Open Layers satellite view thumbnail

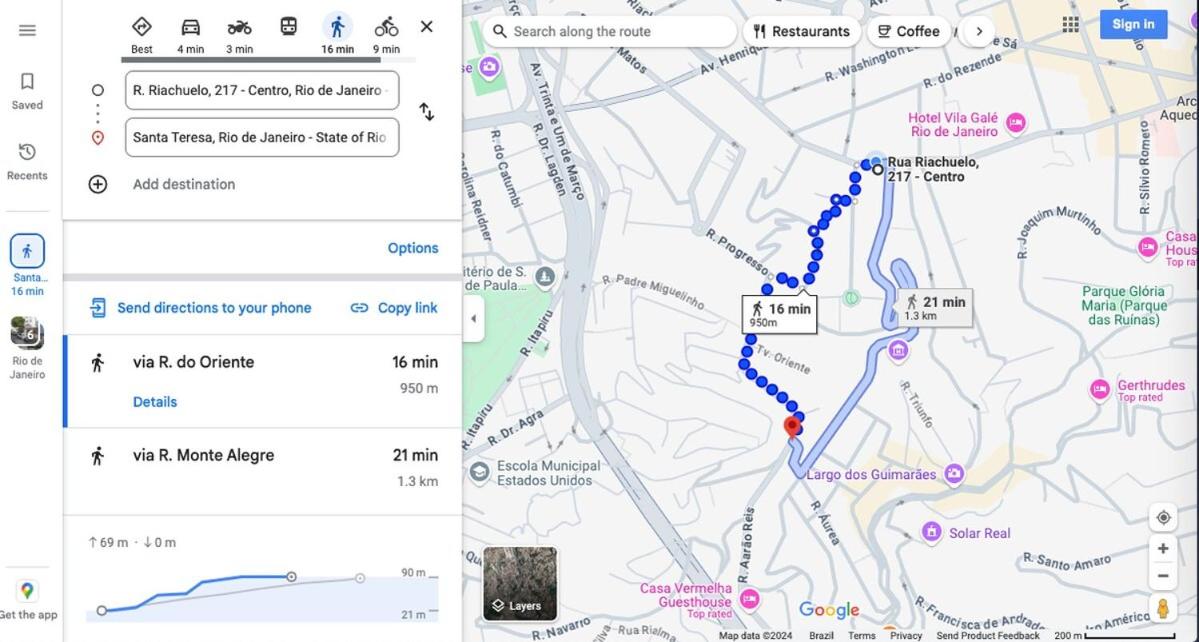click(520, 583)
